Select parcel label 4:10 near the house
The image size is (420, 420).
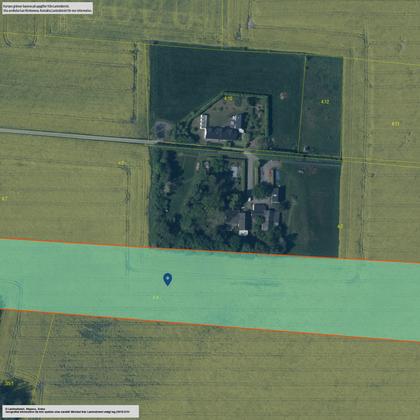[x=228, y=98]
